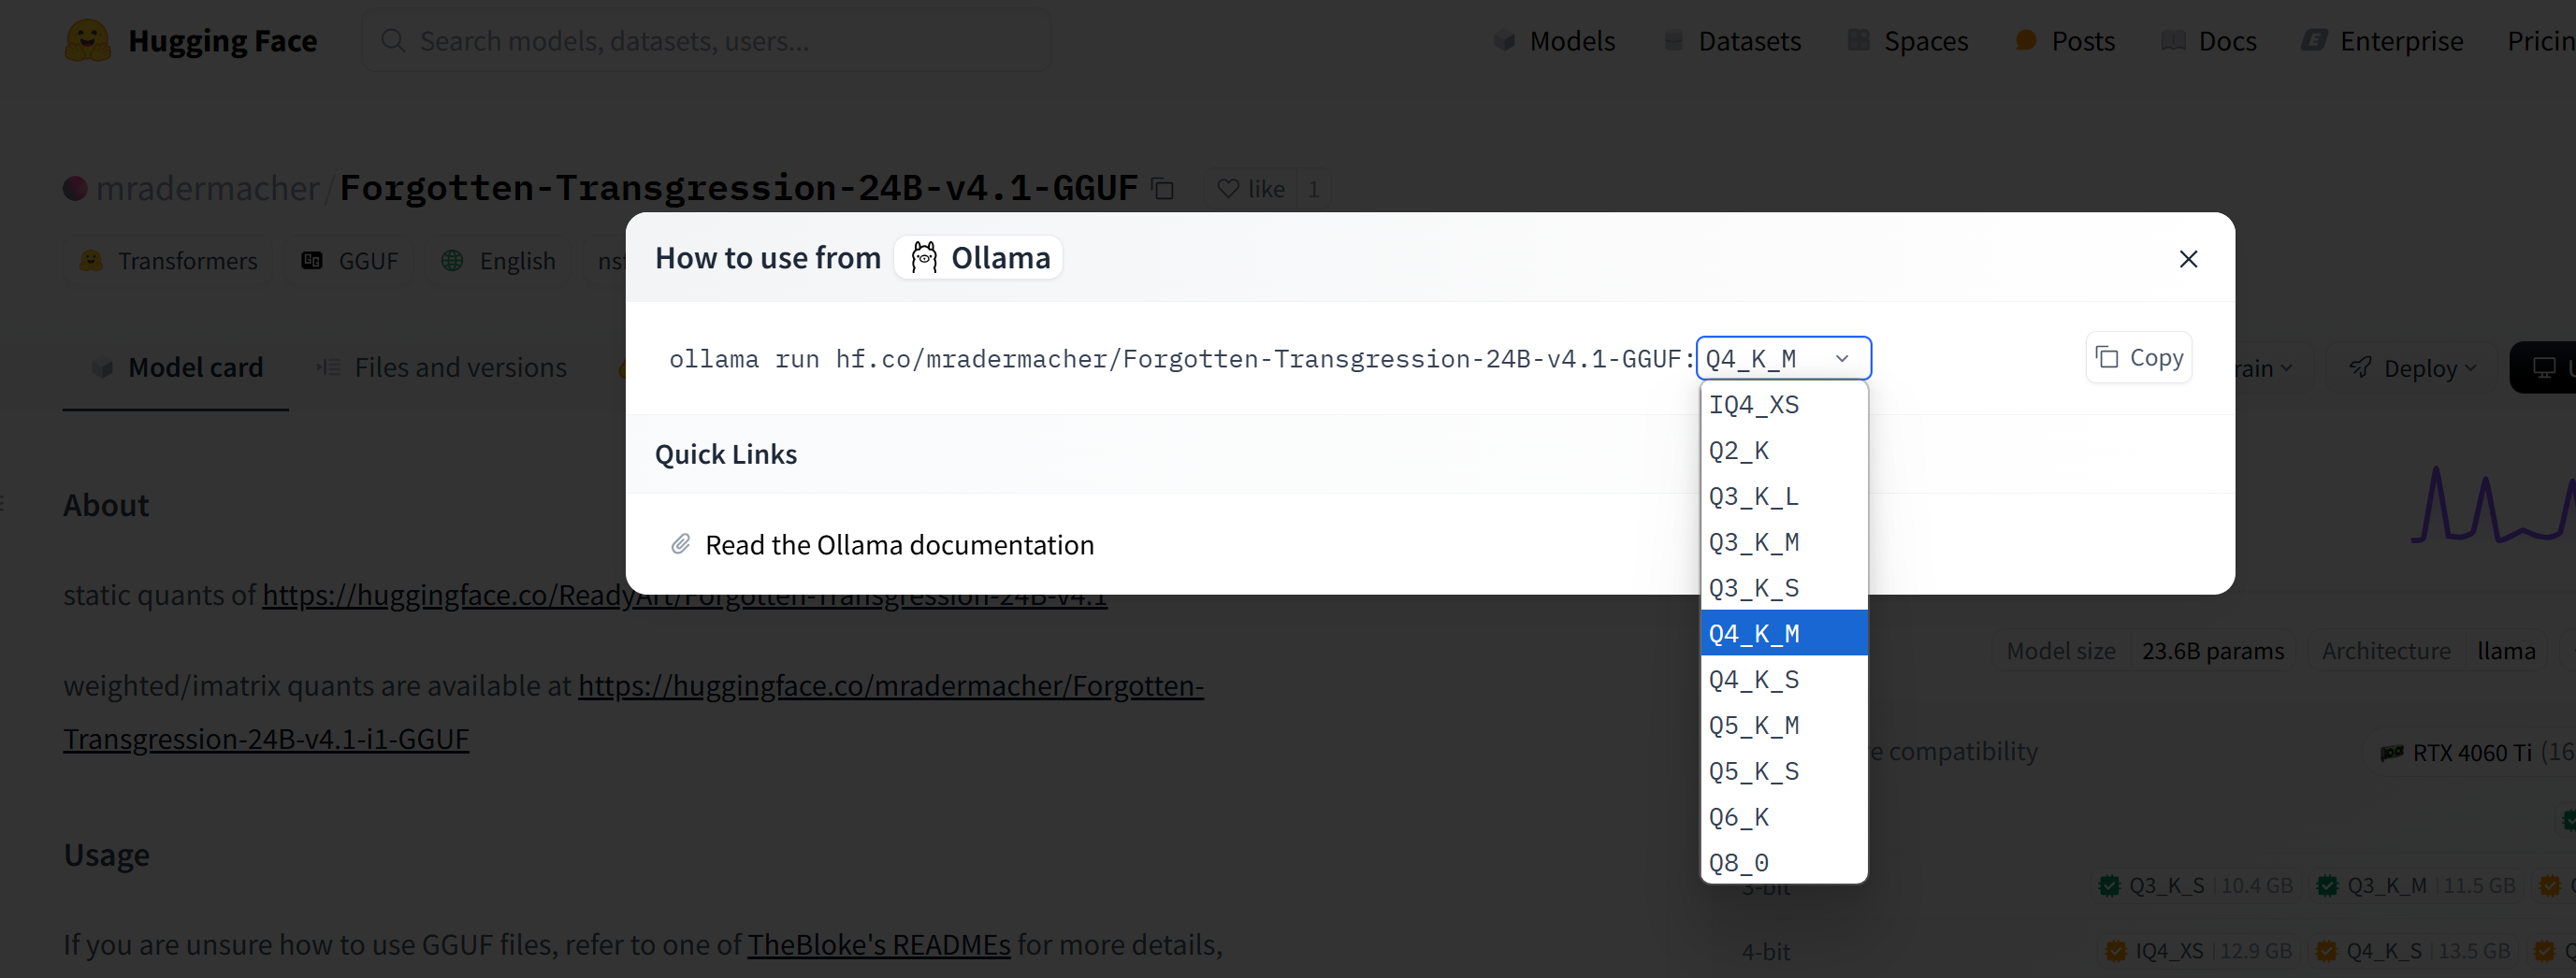Click the paperclip icon beside Ollama documentation
The image size is (2576, 978).
pyautogui.click(x=680, y=544)
